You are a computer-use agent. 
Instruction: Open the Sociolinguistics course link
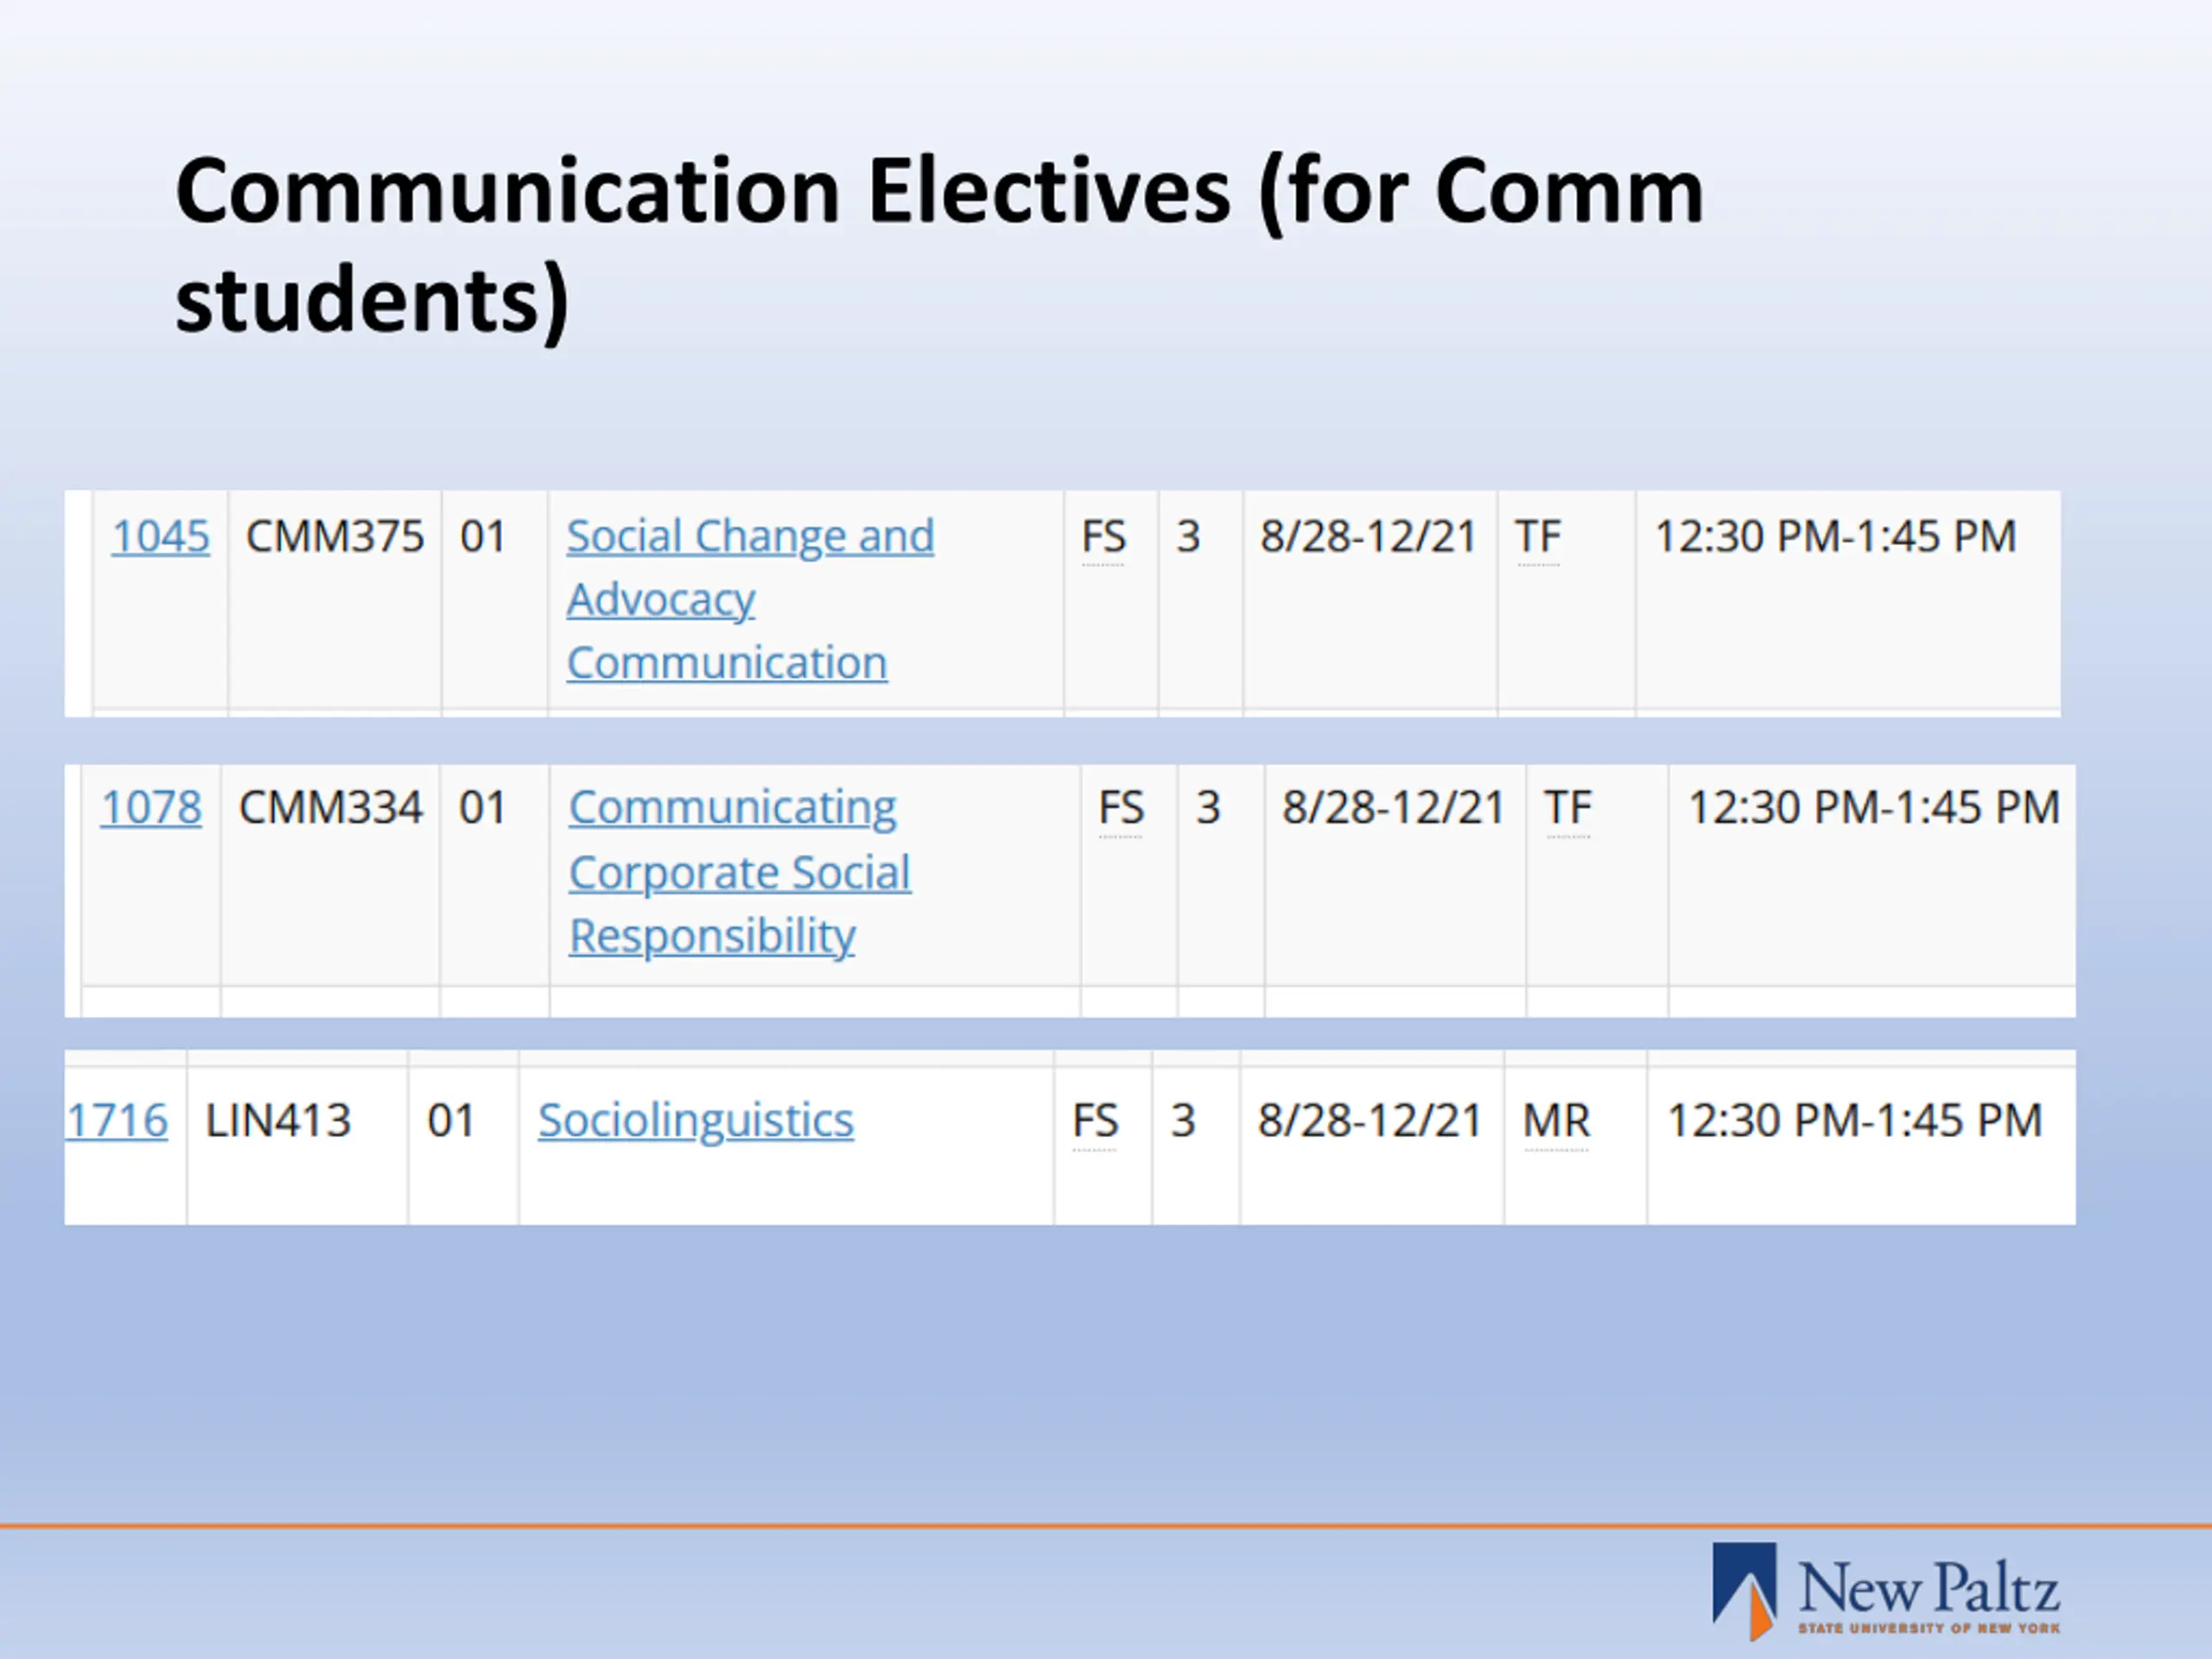point(696,1121)
